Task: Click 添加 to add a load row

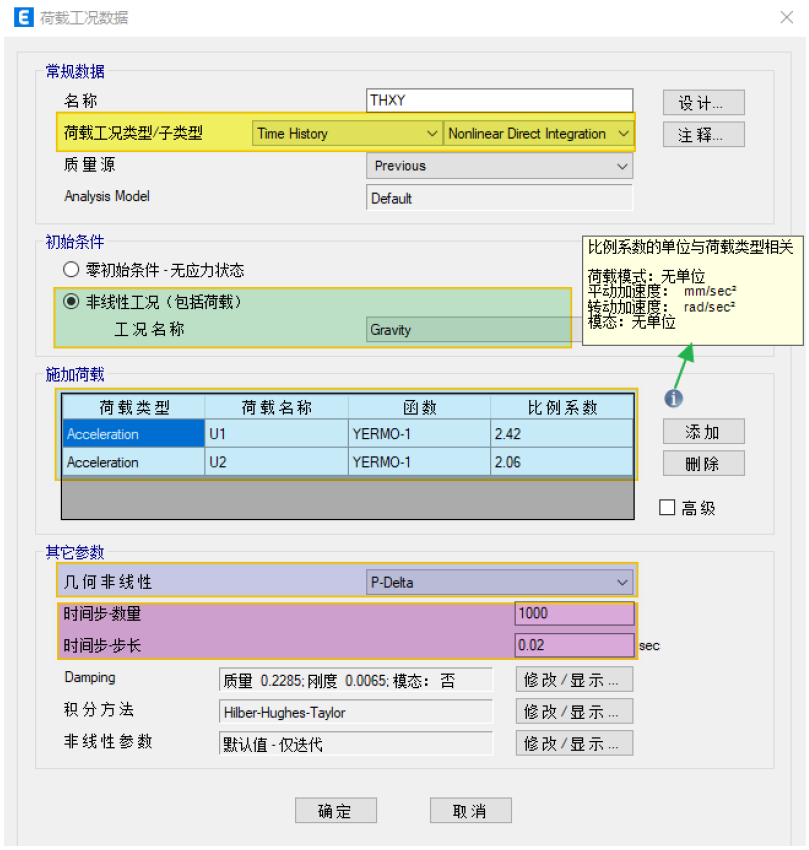Action: [x=702, y=431]
